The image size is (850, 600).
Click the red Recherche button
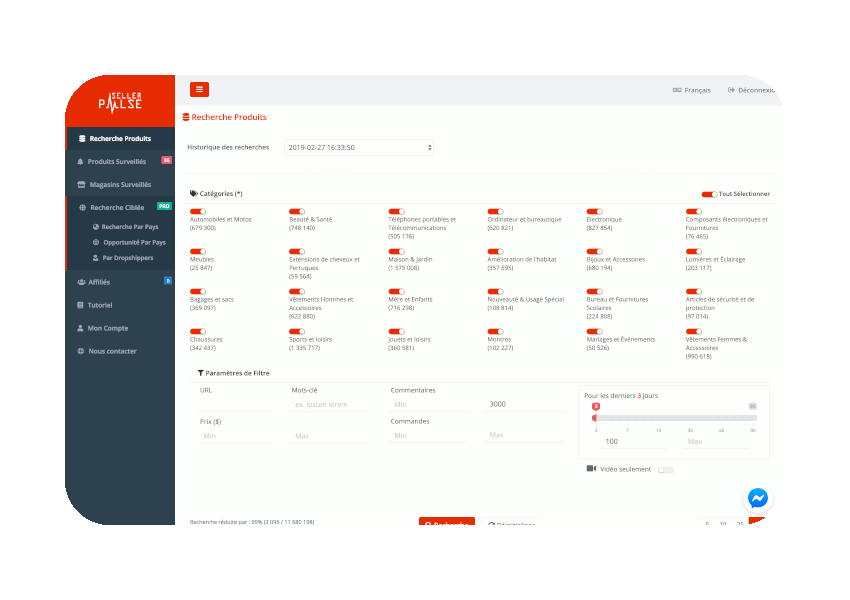(447, 521)
